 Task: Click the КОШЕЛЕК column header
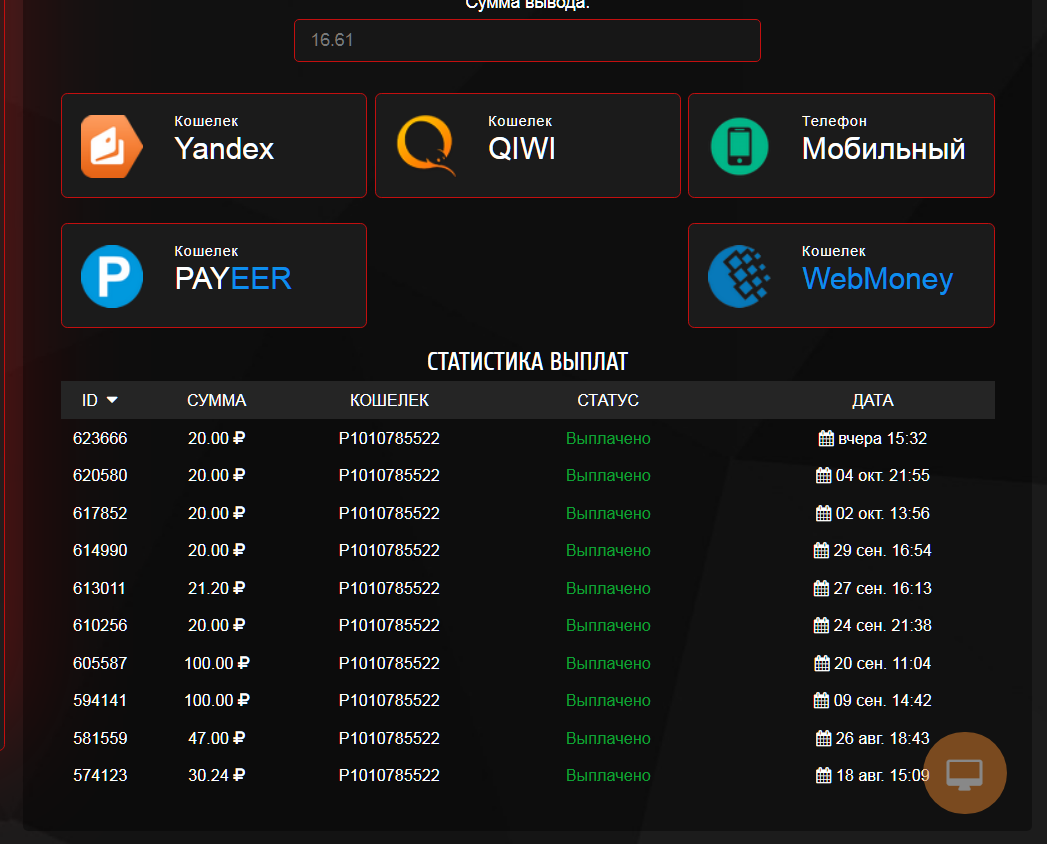point(389,400)
